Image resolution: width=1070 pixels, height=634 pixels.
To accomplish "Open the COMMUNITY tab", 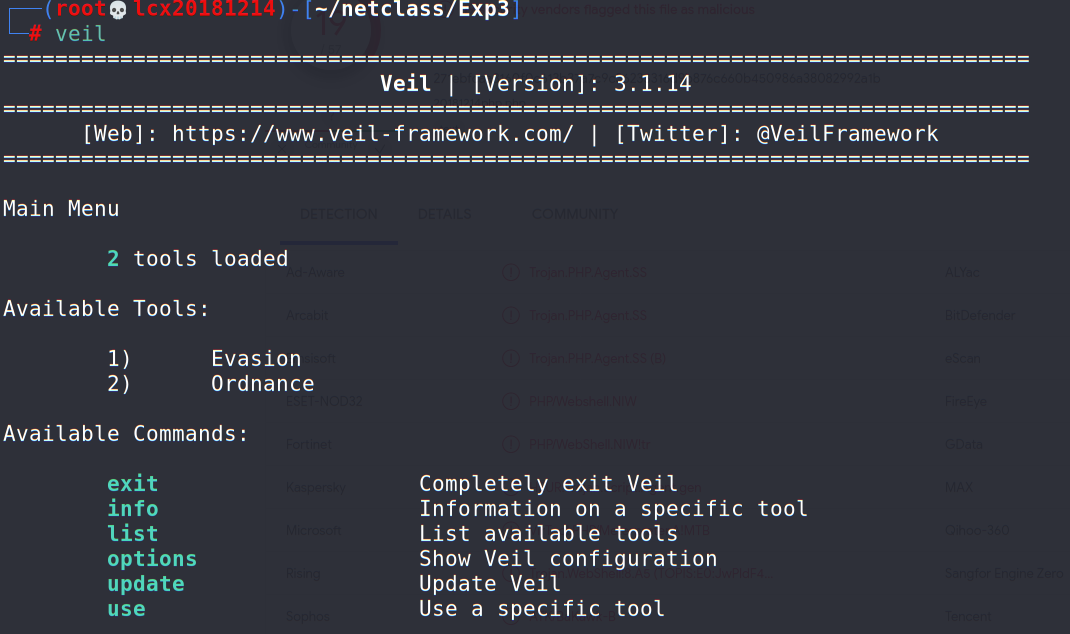I will [x=575, y=214].
